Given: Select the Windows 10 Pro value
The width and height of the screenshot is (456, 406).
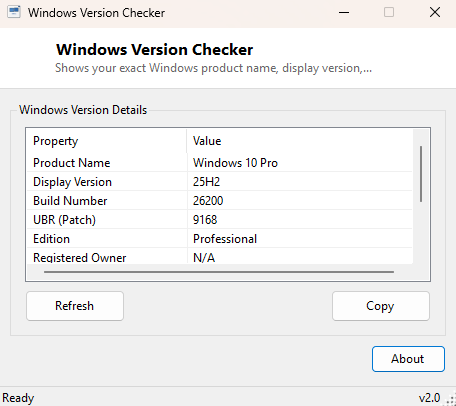Looking at the screenshot, I should tap(235, 163).
